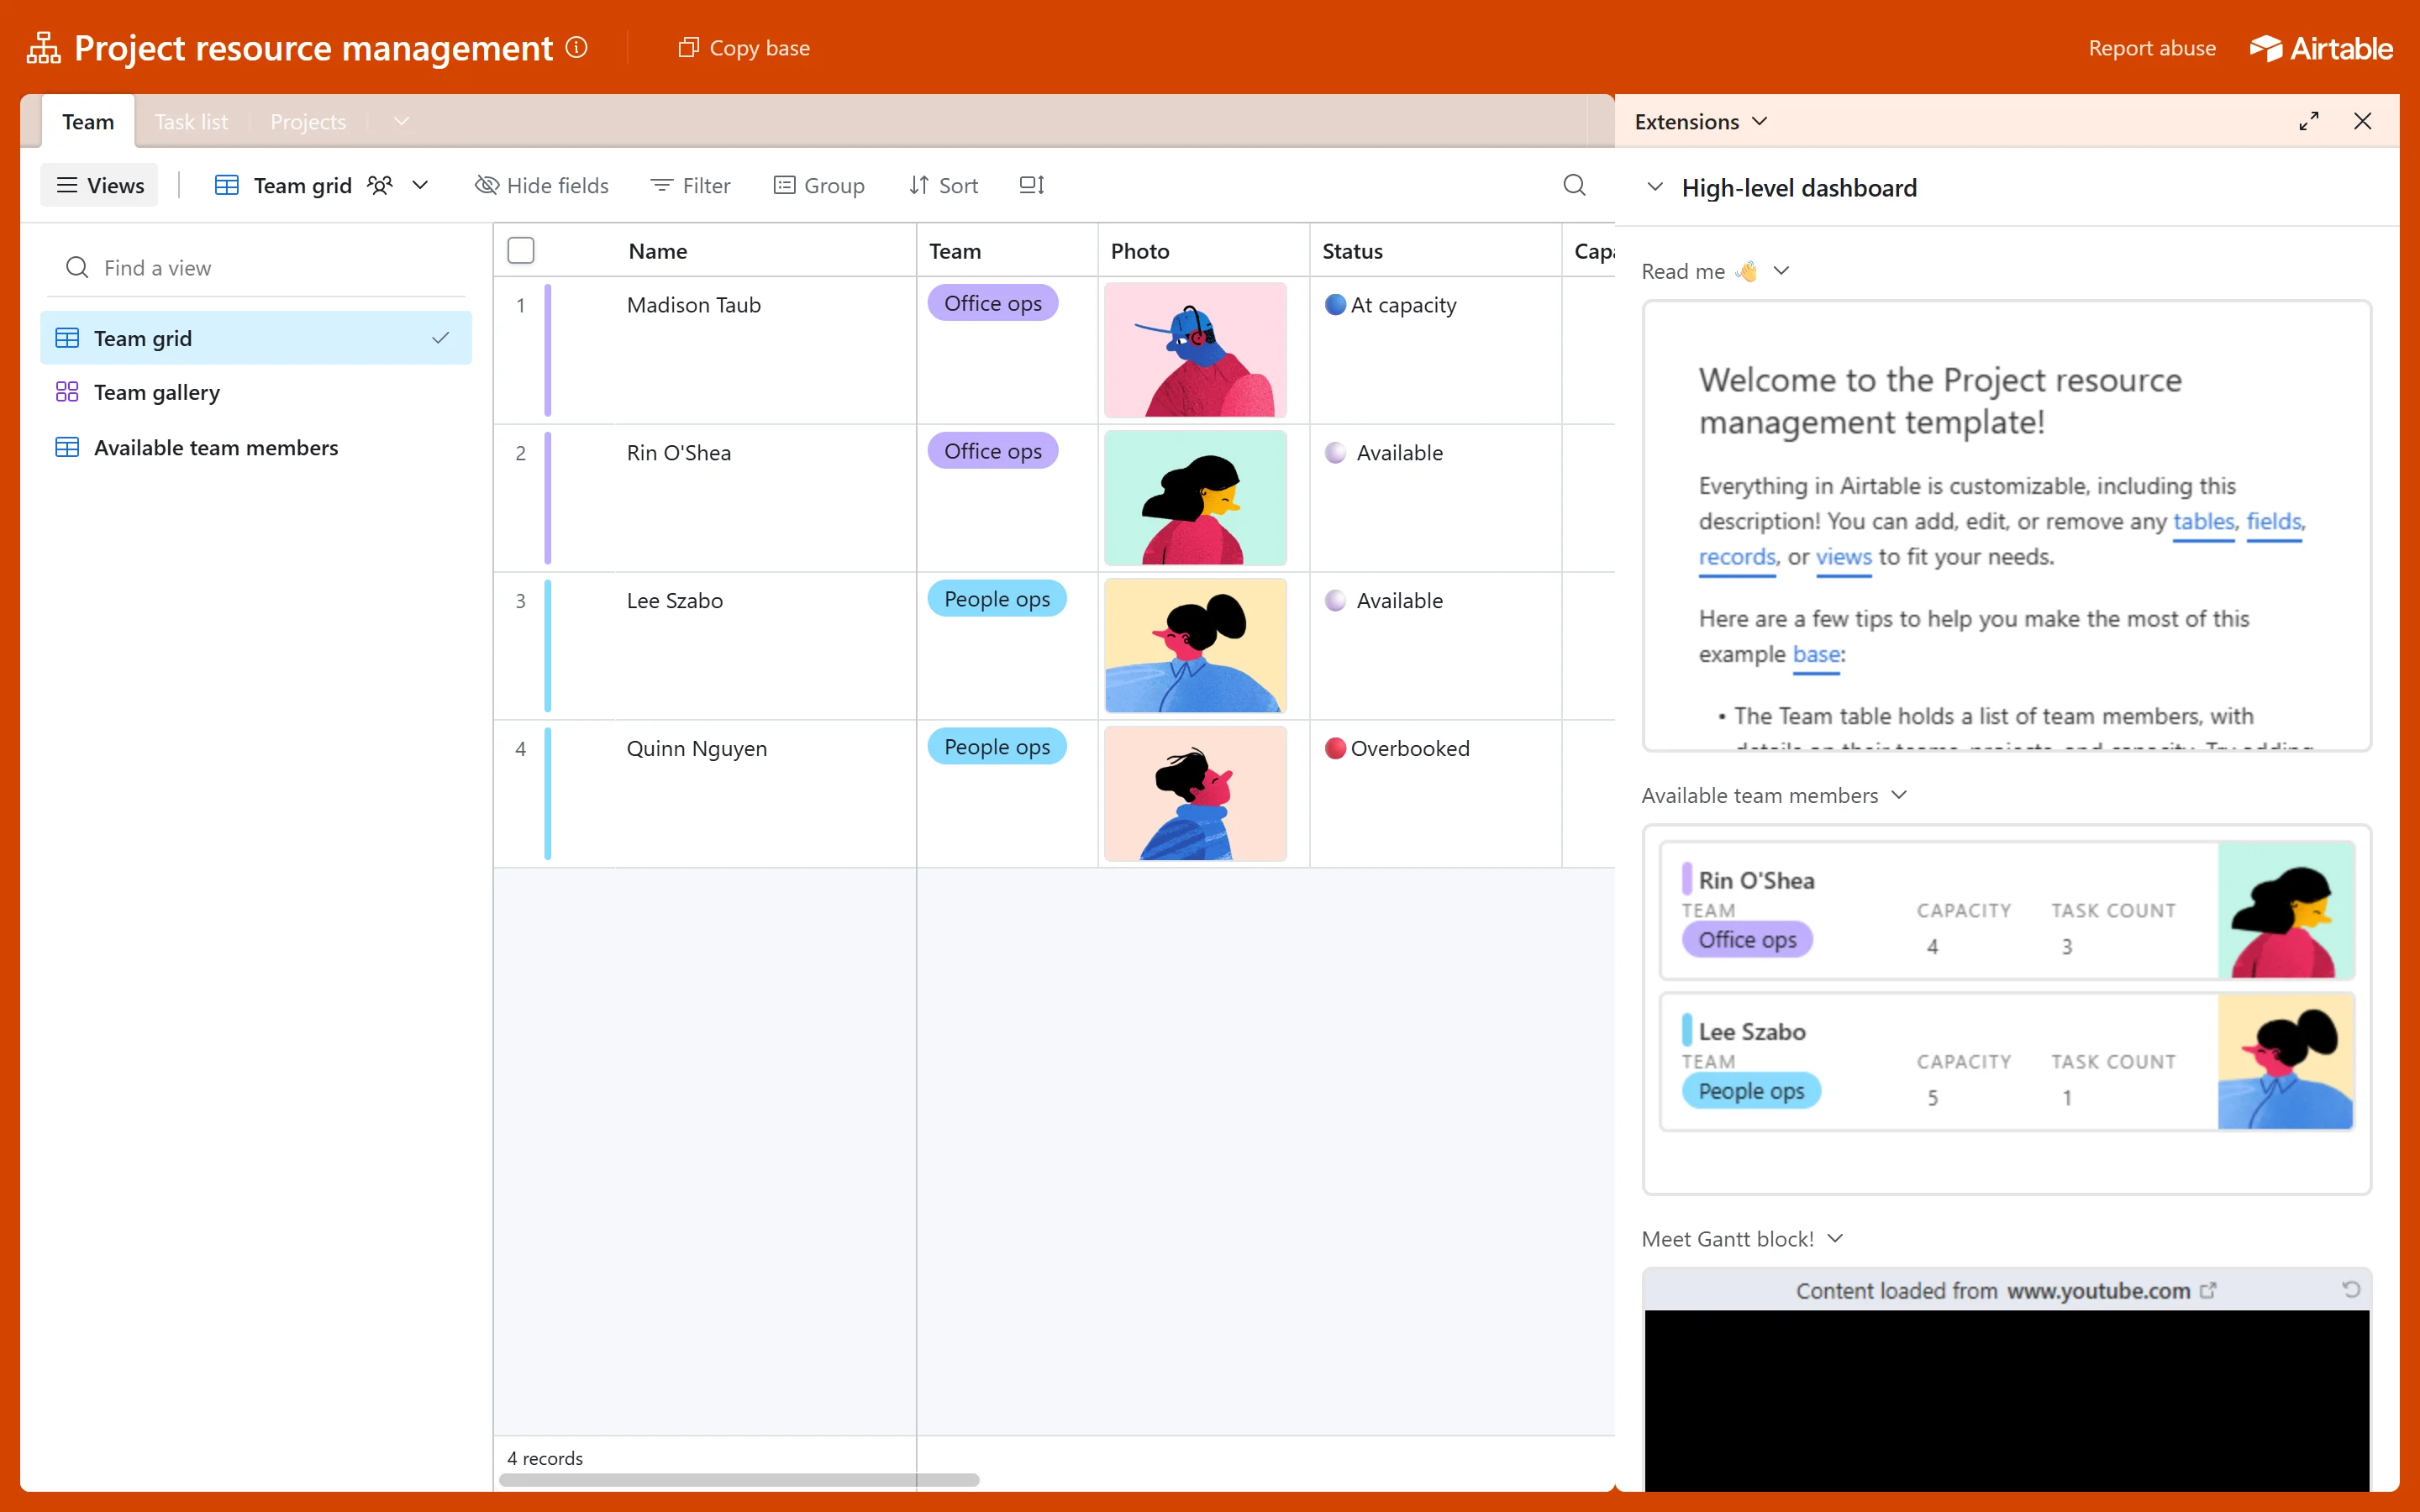Expand the more tables chevron
The image size is (2420, 1512).
click(x=401, y=121)
